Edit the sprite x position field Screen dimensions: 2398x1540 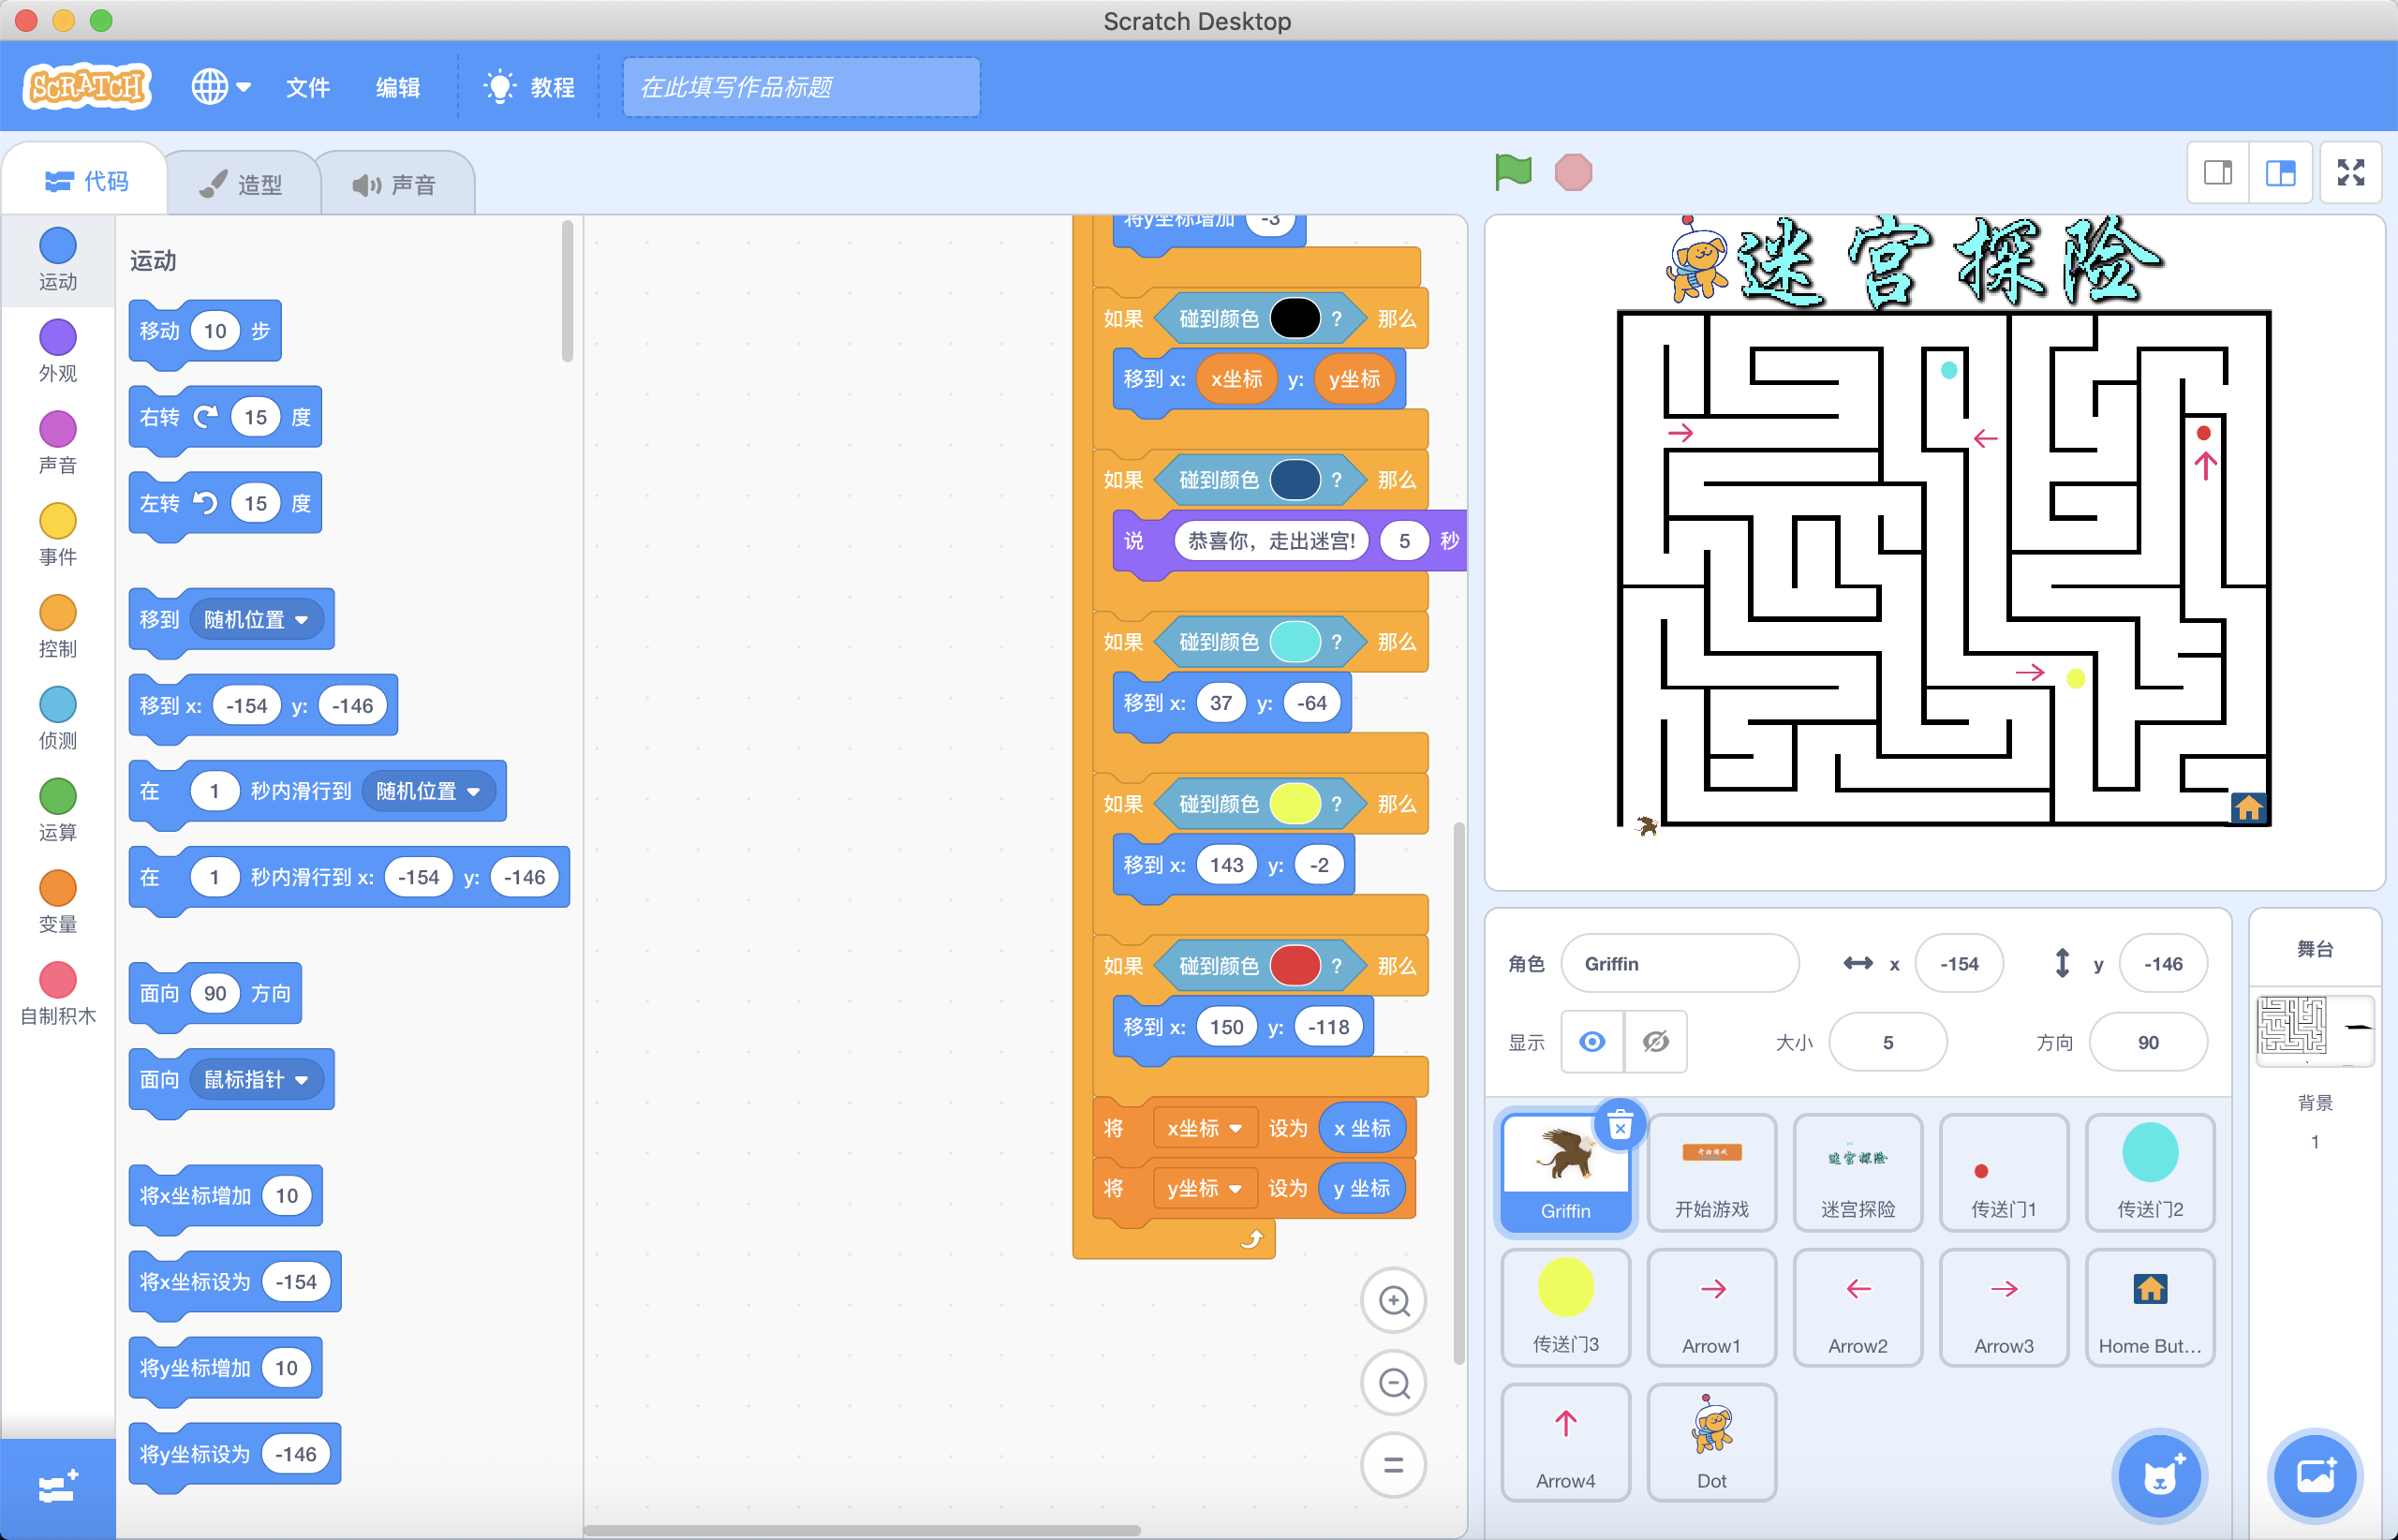(x=1959, y=963)
